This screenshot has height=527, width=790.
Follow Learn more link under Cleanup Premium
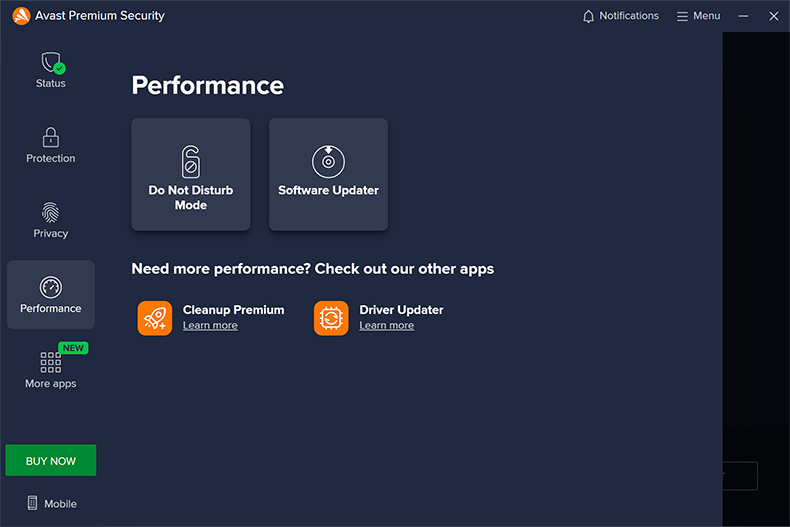click(x=210, y=326)
